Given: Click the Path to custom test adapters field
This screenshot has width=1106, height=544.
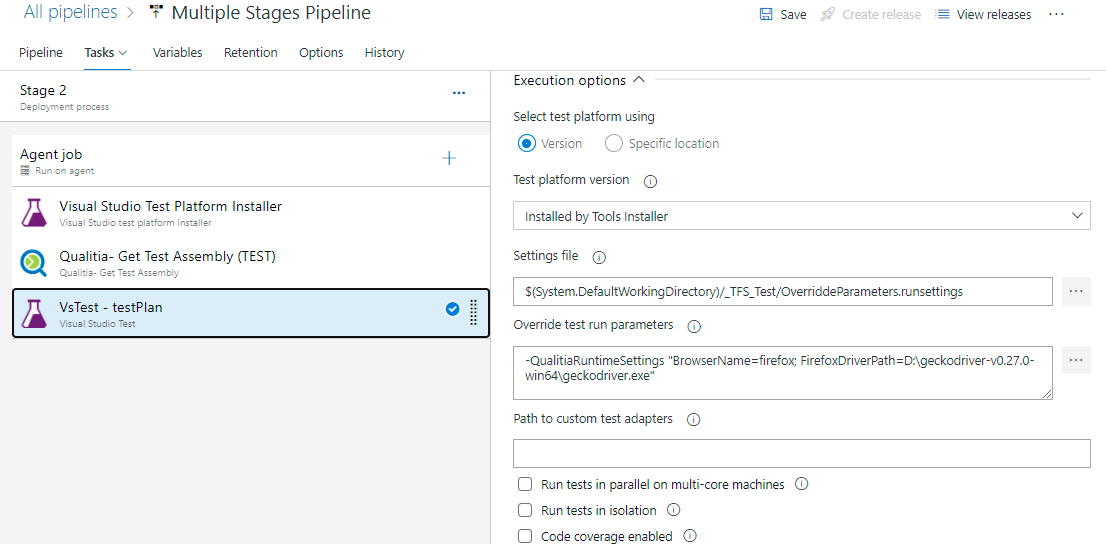Looking at the screenshot, I should (801, 453).
